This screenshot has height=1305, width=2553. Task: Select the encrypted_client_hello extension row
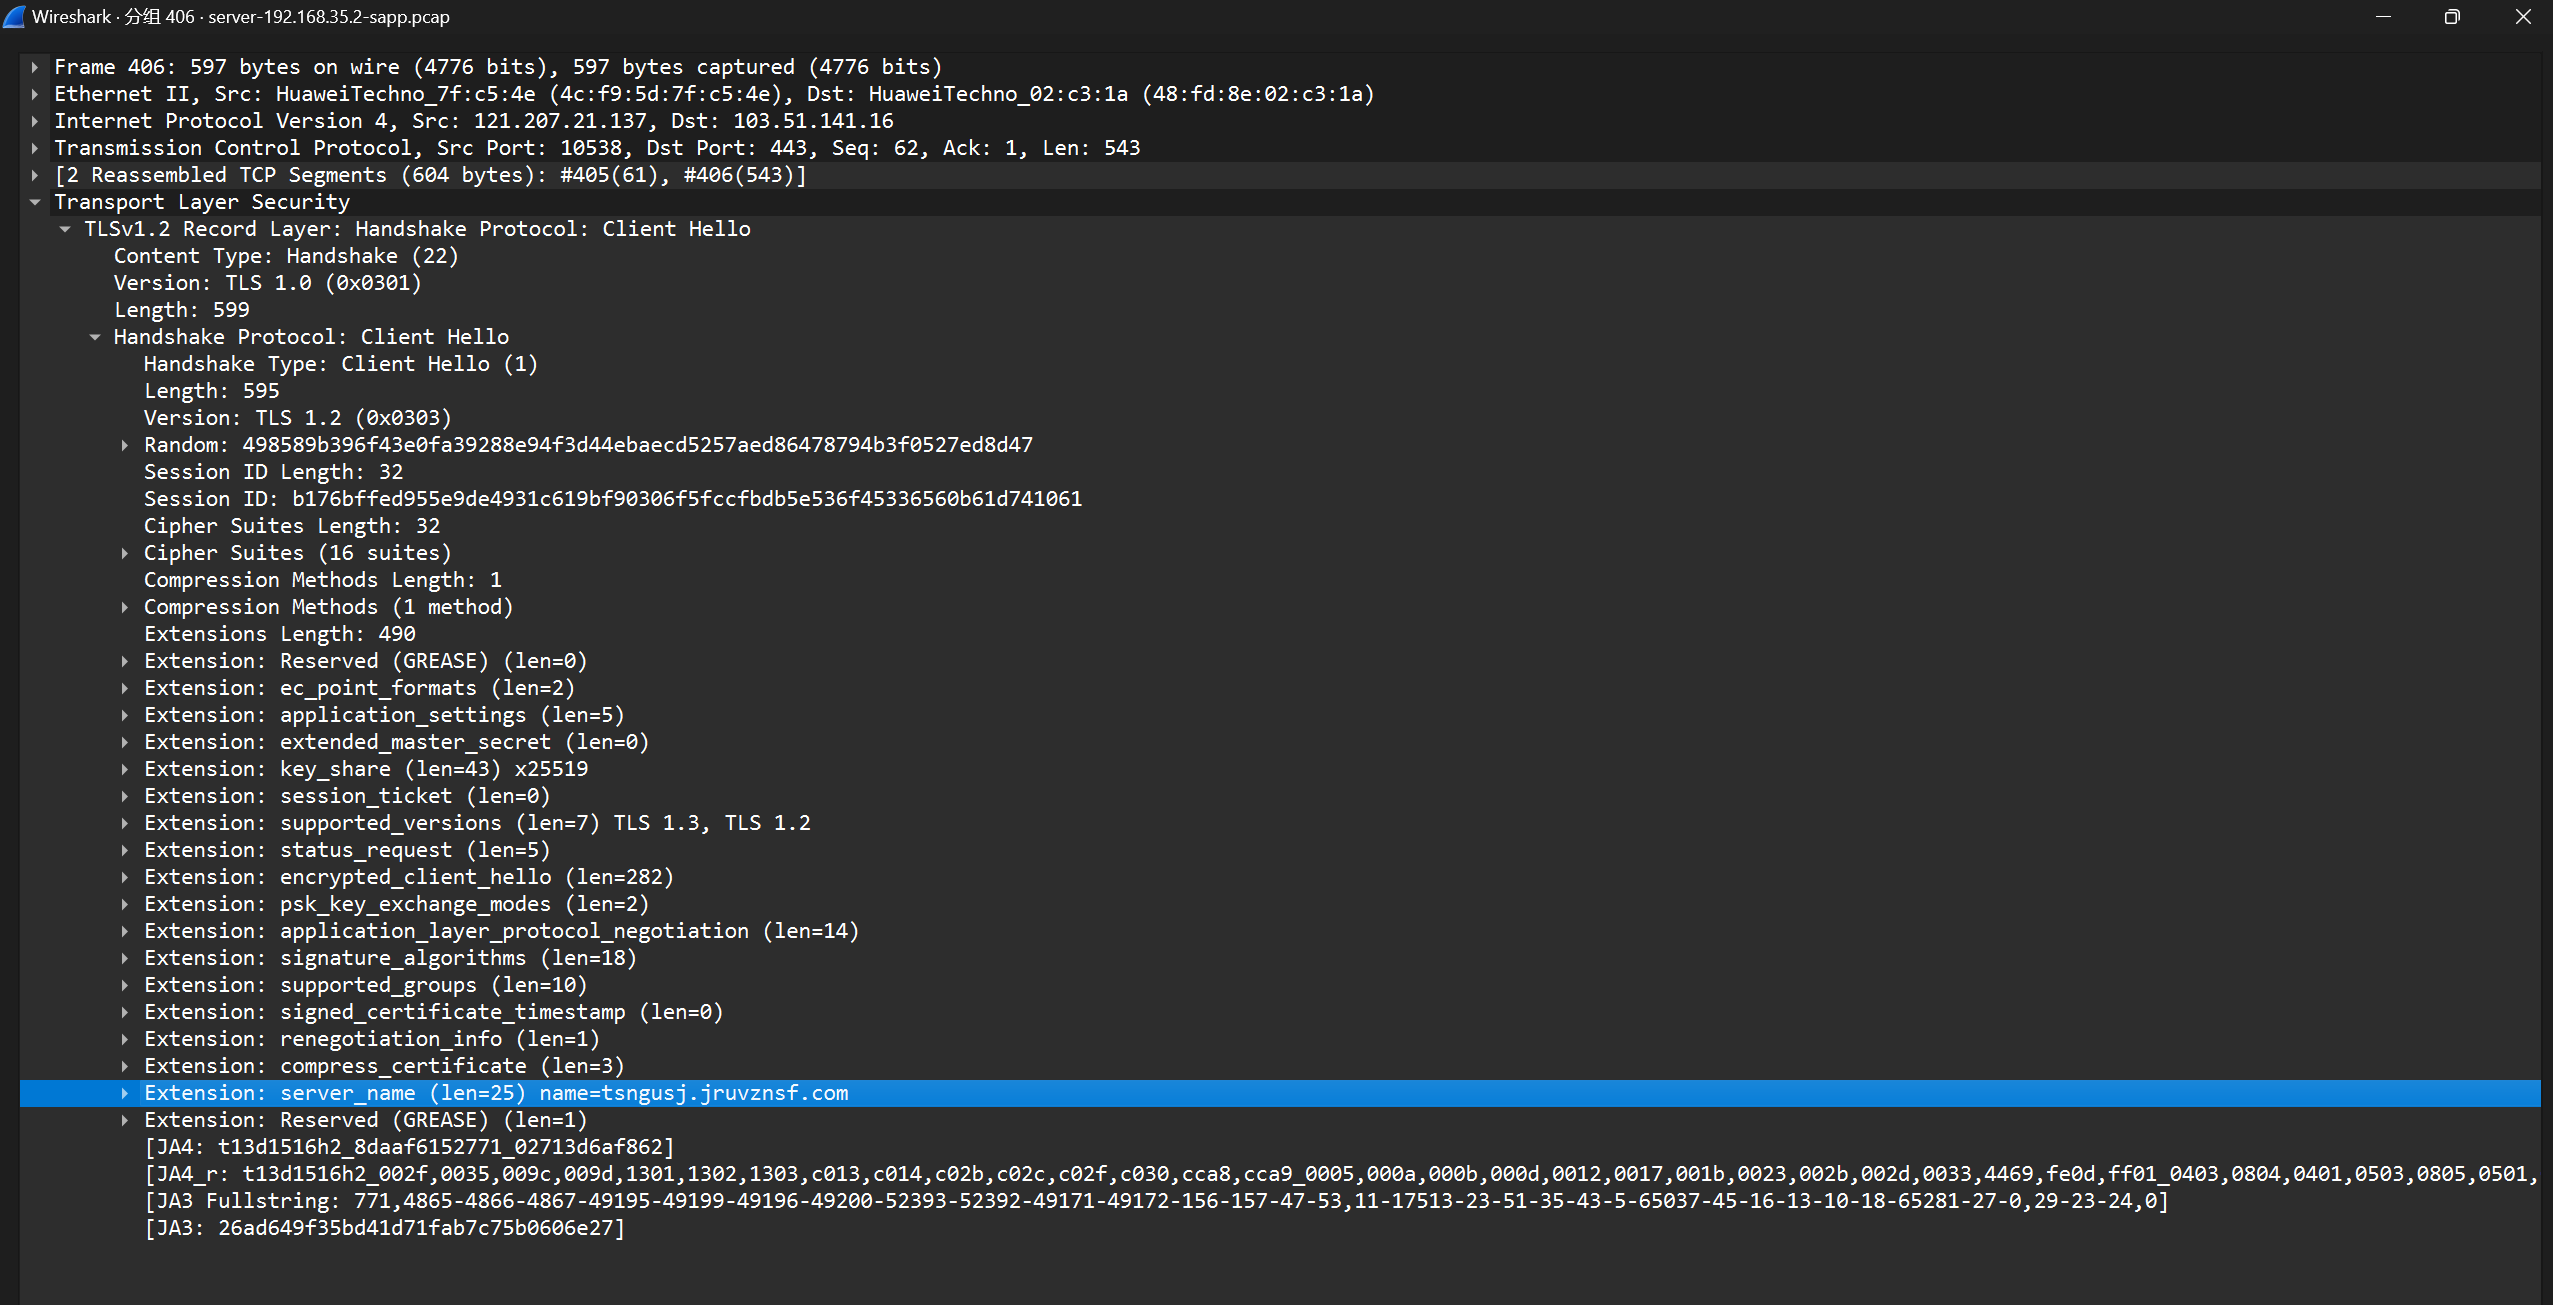(x=408, y=877)
